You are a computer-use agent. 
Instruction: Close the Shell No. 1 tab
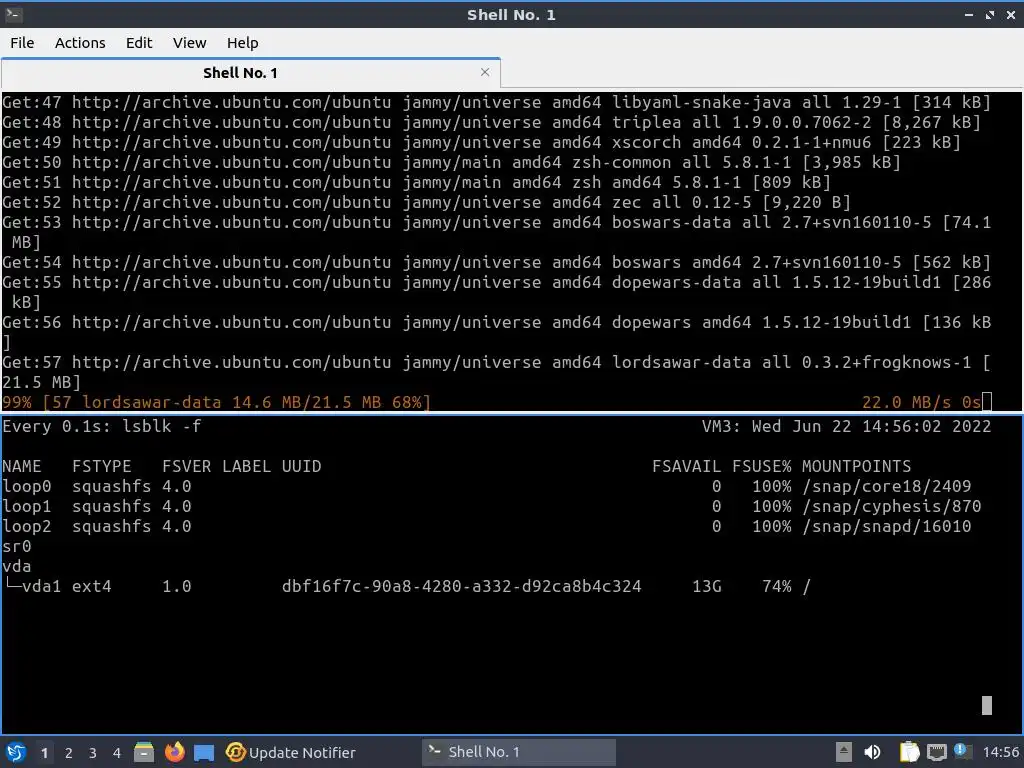point(485,72)
